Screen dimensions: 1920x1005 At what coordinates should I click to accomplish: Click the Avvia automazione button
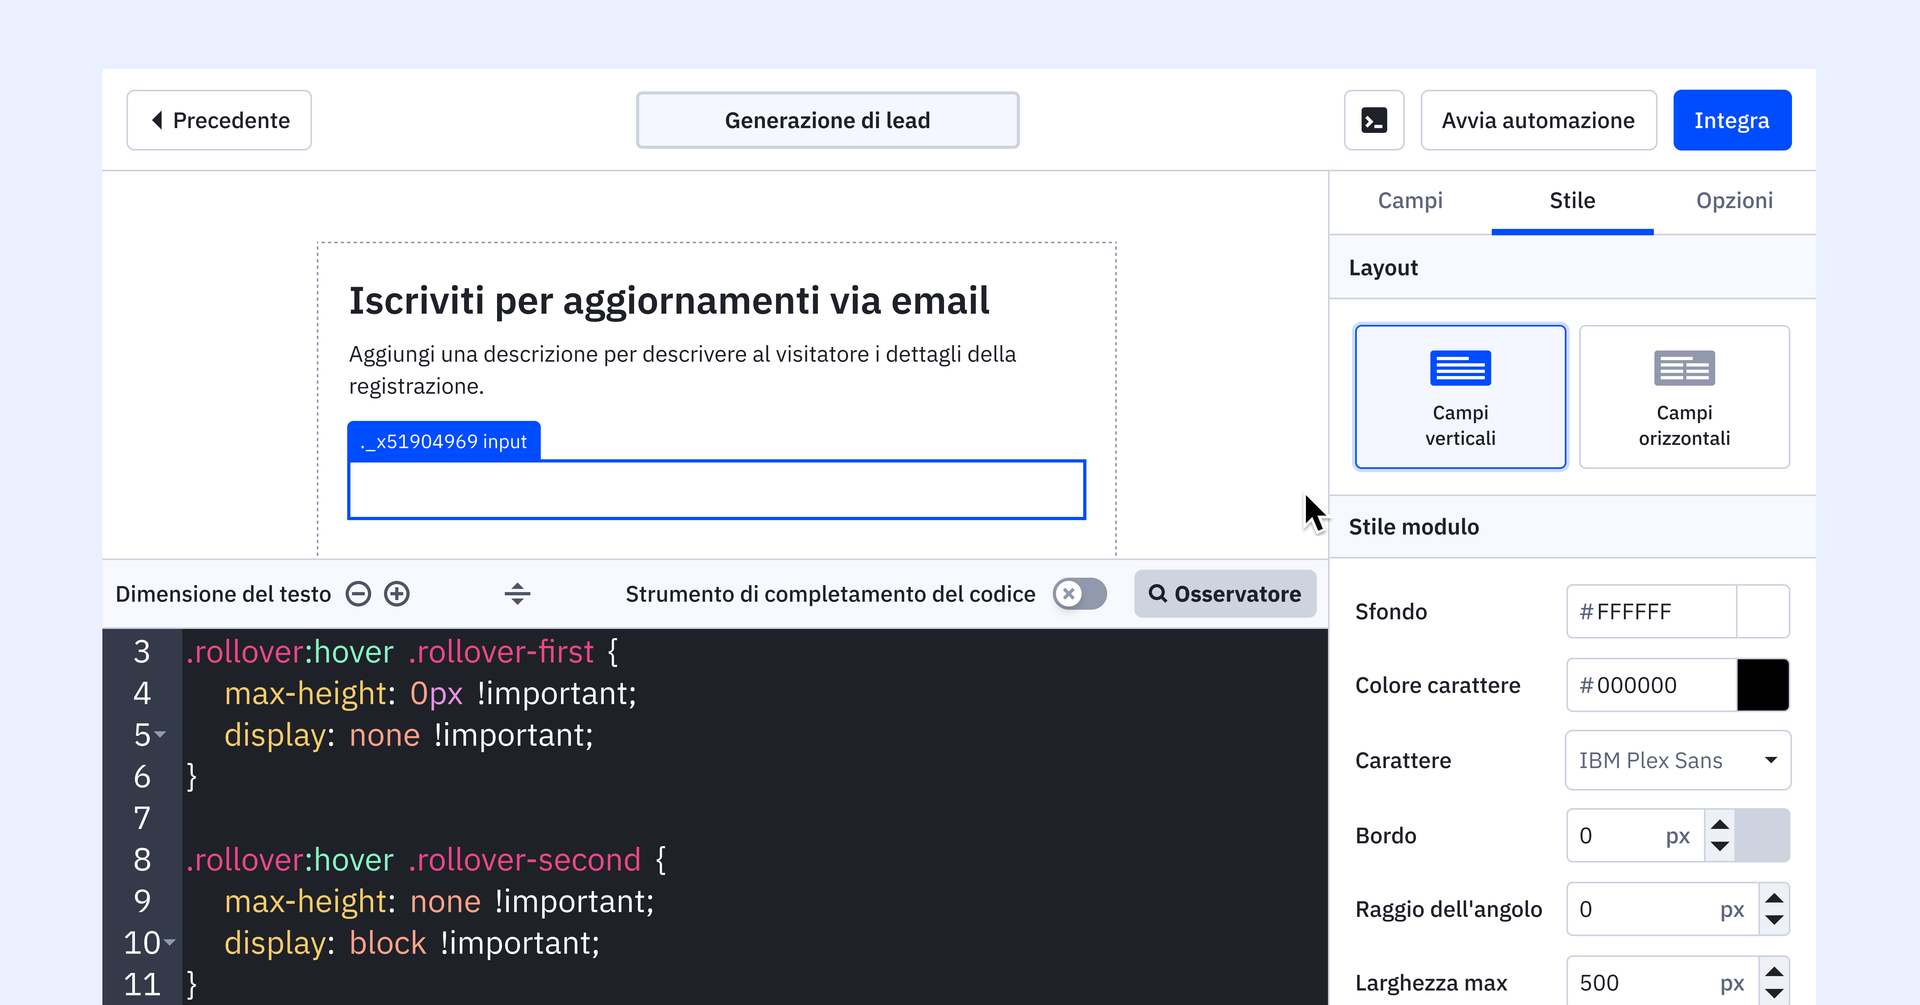[1538, 120]
